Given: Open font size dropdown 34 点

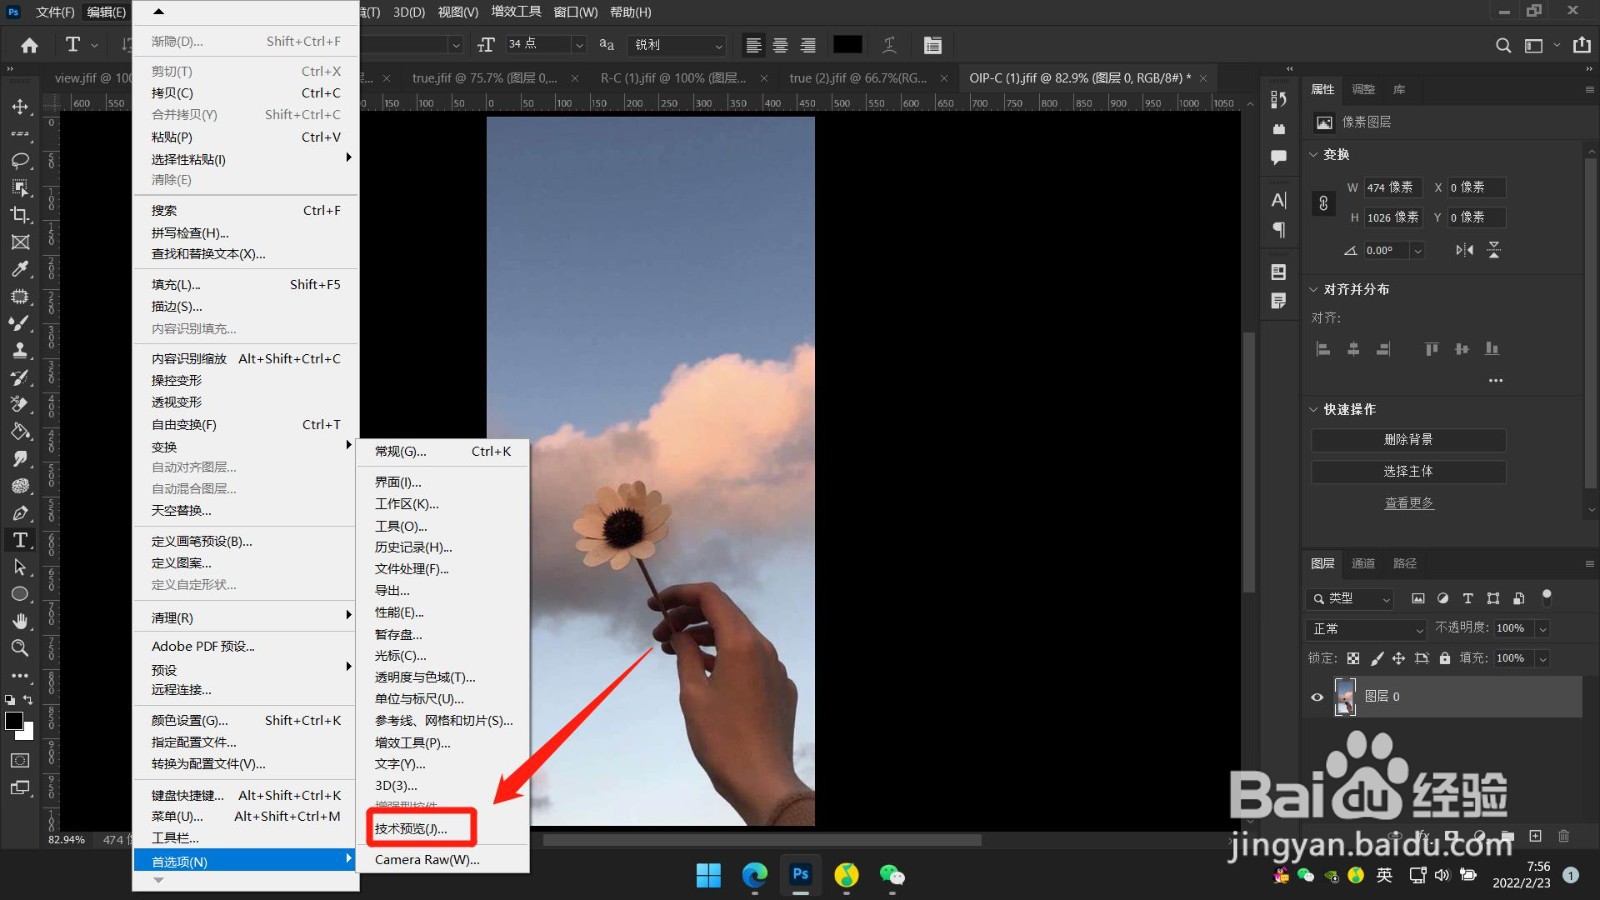Looking at the screenshot, I should (579, 45).
